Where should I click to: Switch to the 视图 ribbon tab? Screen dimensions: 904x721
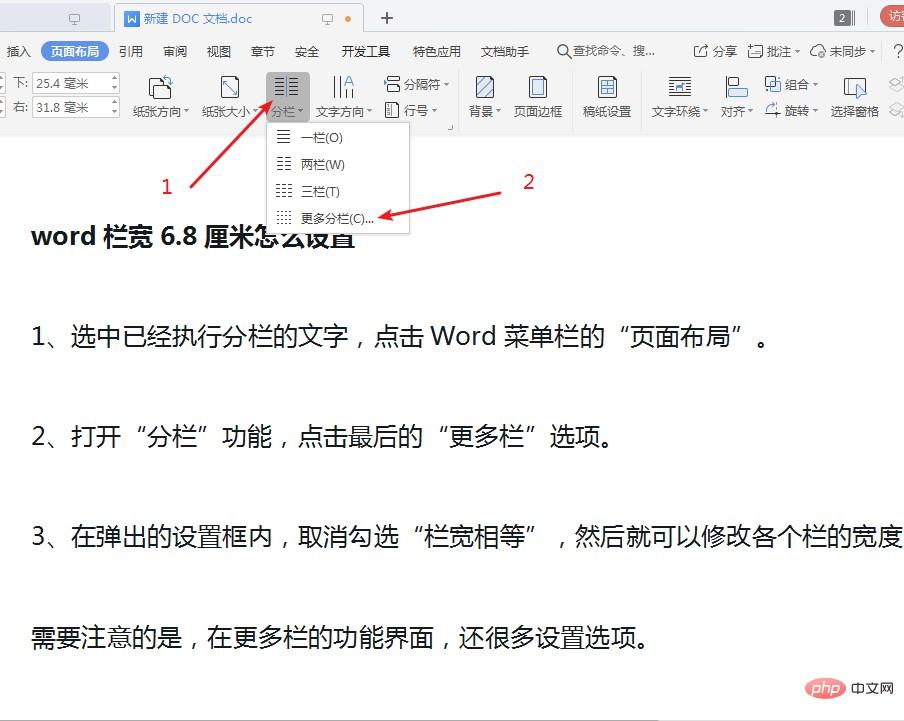coord(219,52)
